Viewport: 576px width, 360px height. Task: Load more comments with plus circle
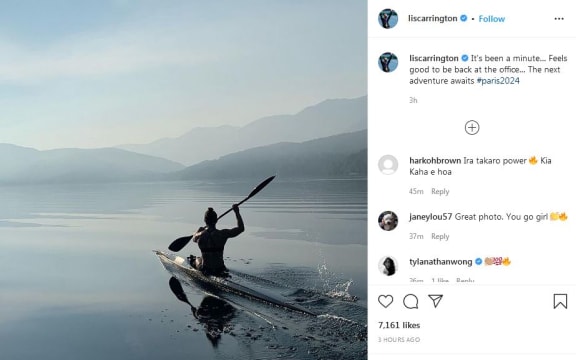(x=472, y=128)
